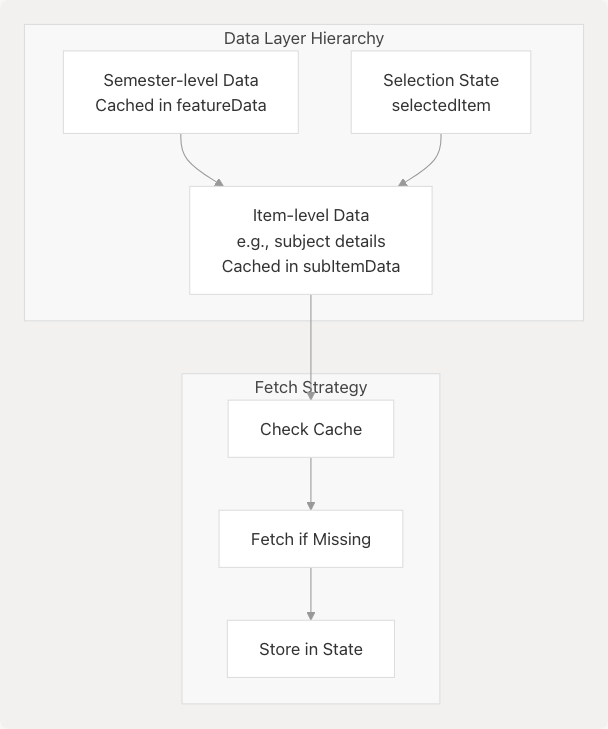Click empty space between Semester-level Data and Selection State

(x=325, y=92)
